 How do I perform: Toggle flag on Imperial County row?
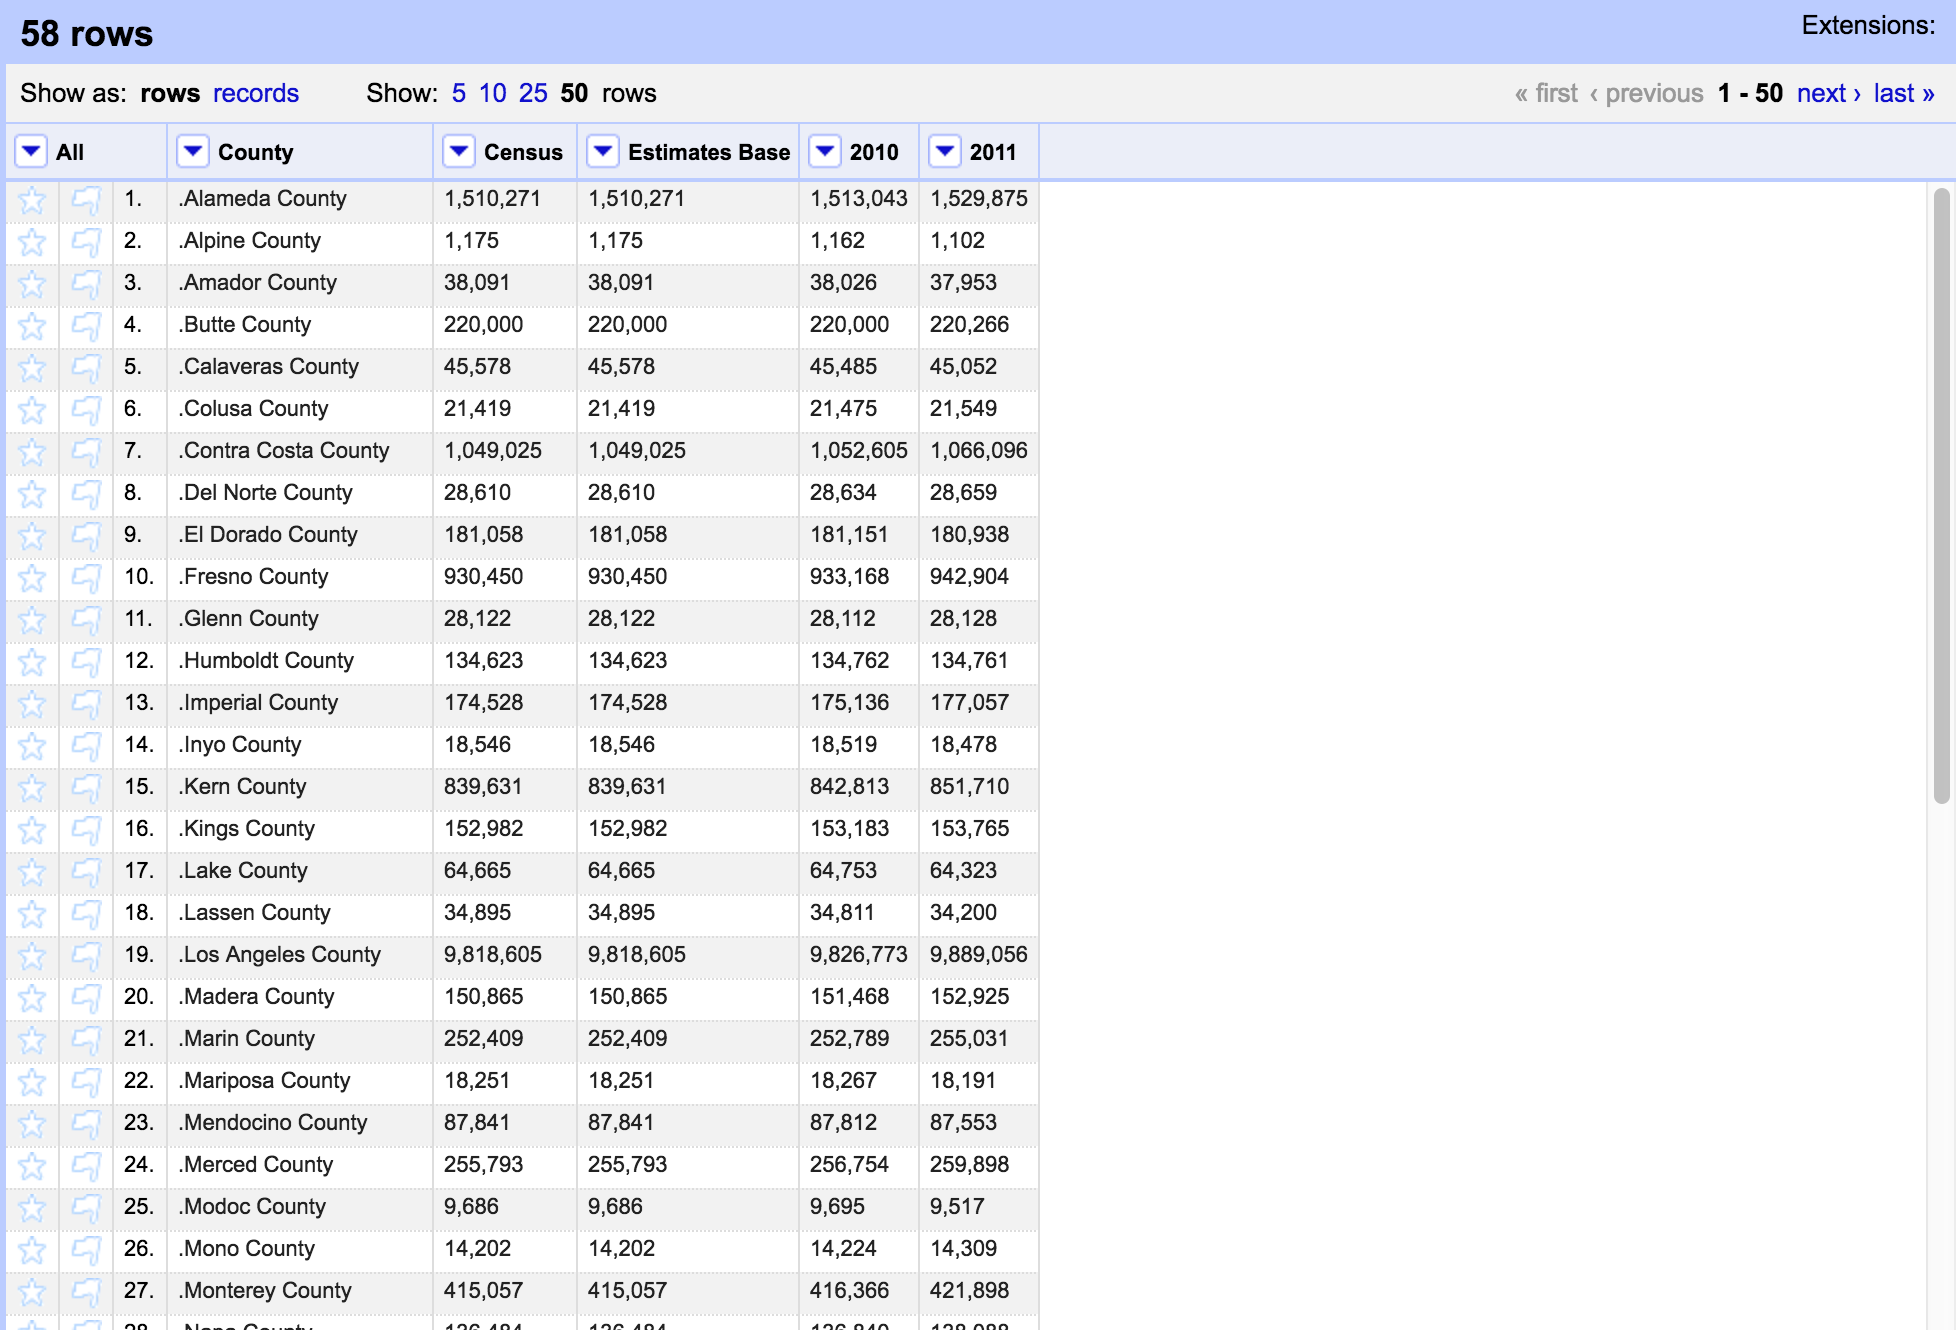point(86,704)
